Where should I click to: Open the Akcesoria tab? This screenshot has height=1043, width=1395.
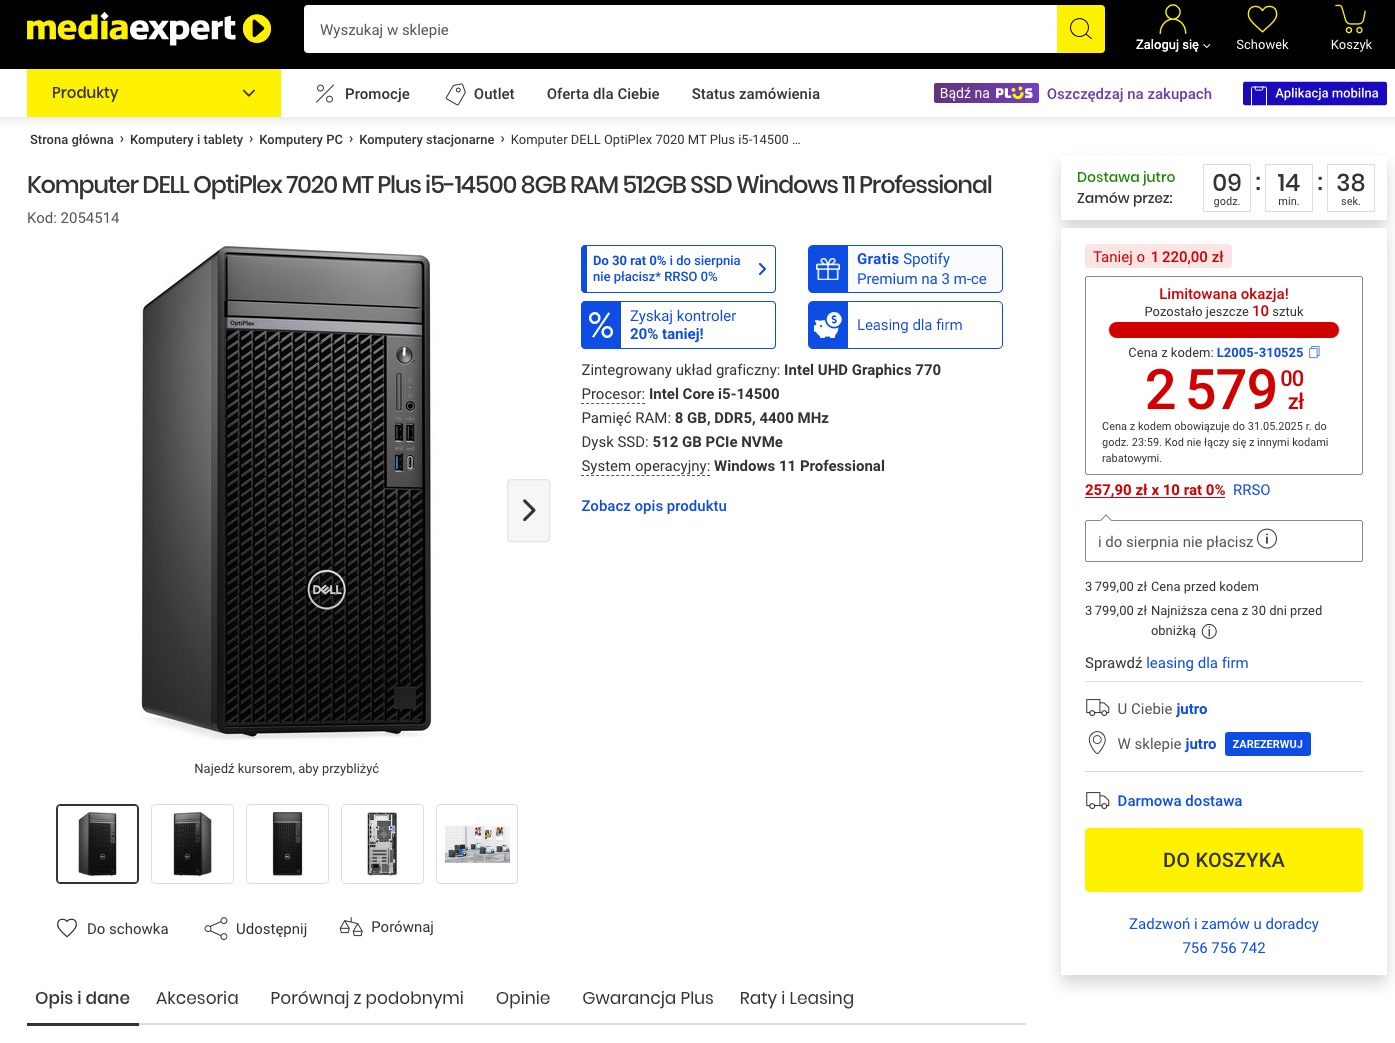click(x=197, y=998)
